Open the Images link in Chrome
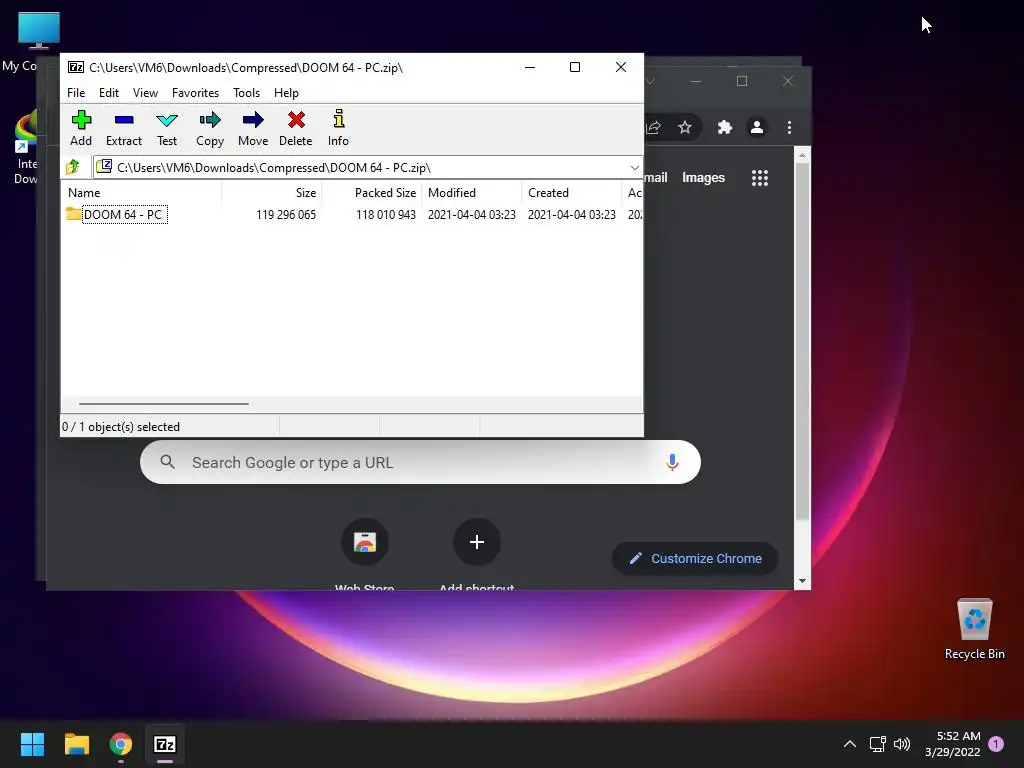This screenshot has height=768, width=1024. coord(703,178)
